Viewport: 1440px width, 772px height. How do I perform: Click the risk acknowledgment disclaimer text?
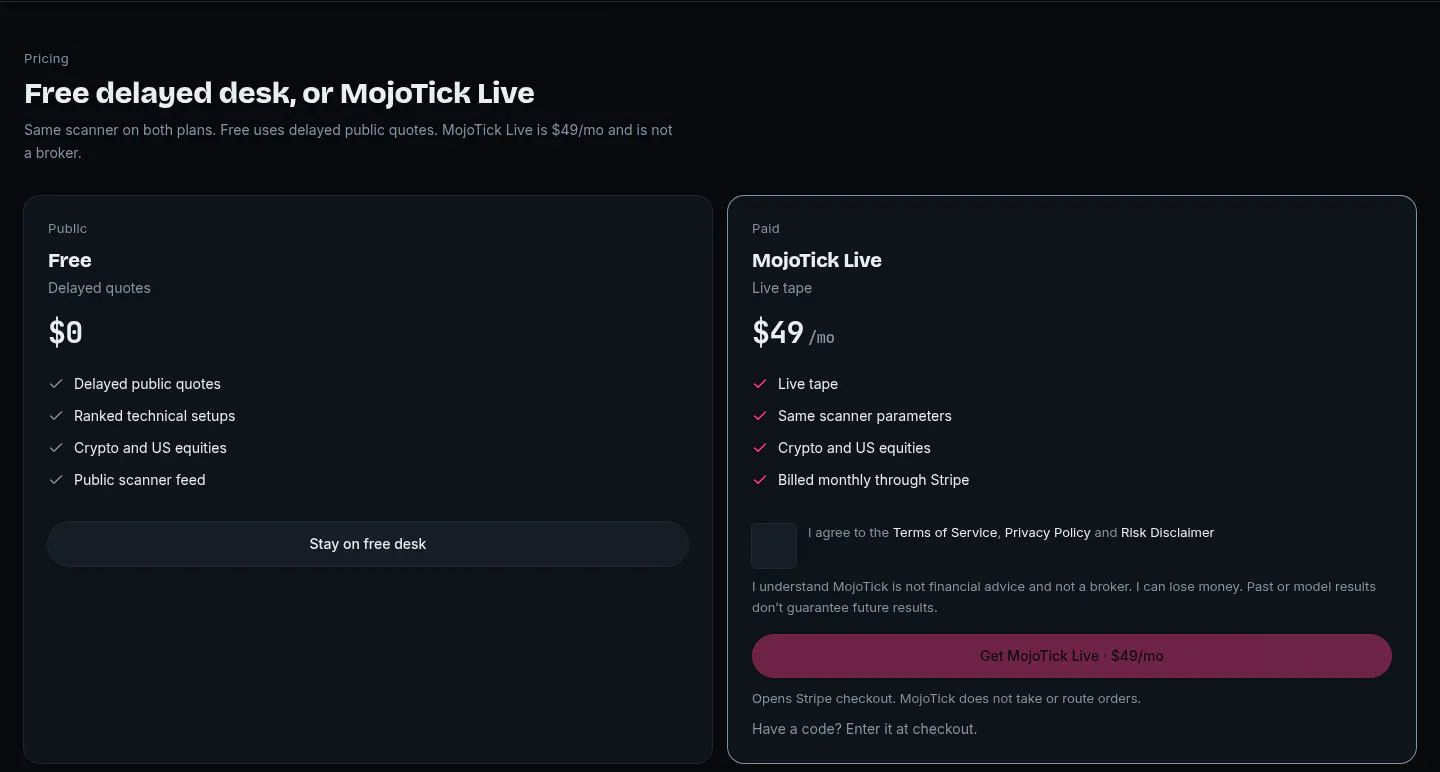click(1064, 597)
